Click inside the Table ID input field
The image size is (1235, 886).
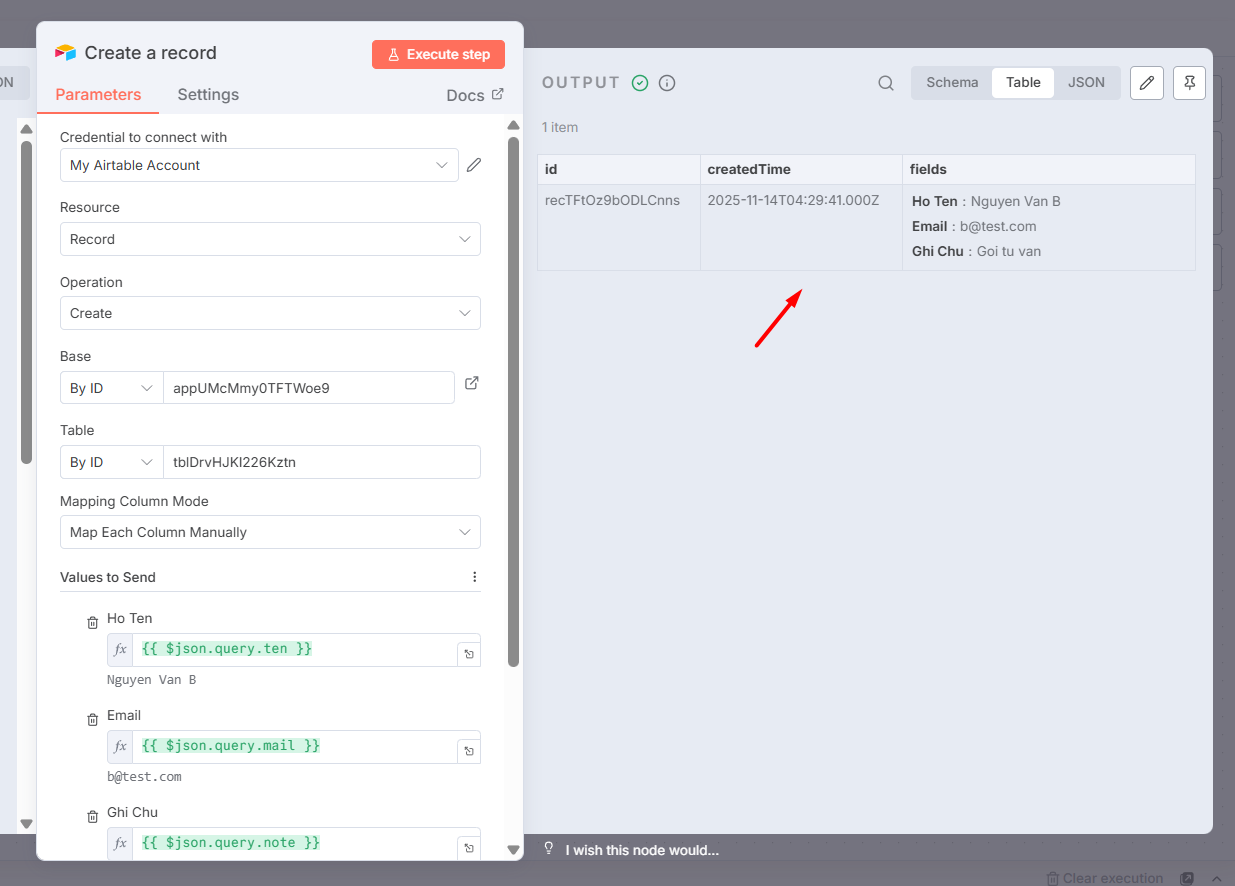(x=320, y=462)
